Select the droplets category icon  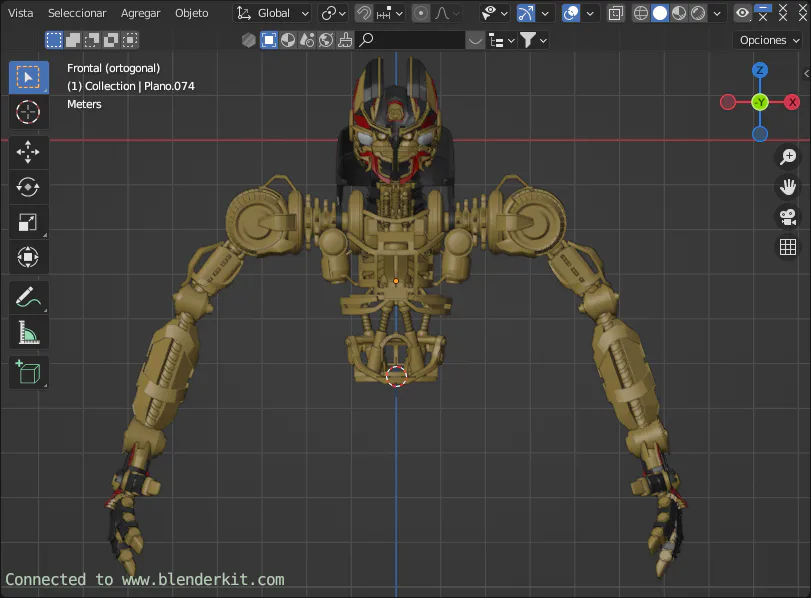(307, 40)
